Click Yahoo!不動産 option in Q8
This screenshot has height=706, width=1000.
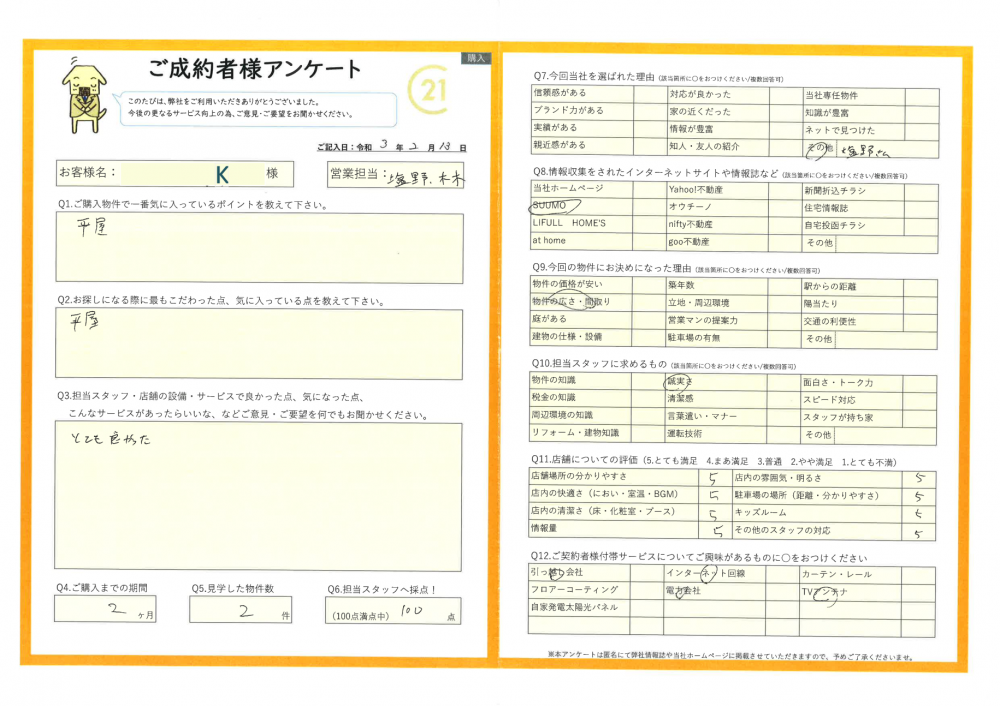click(x=696, y=189)
